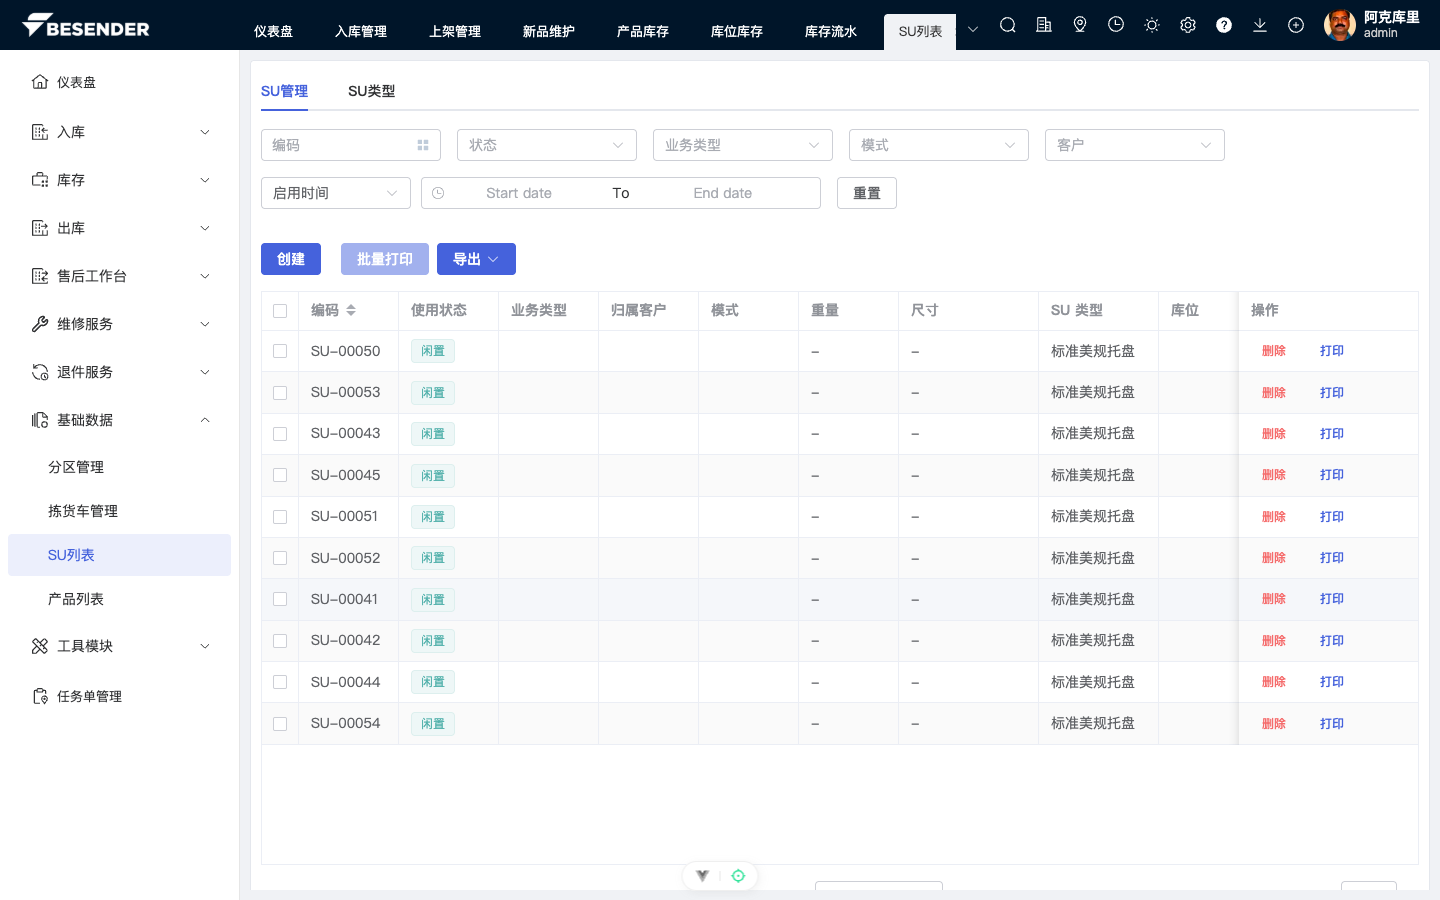Open the 导出 export dropdown

tap(476, 259)
